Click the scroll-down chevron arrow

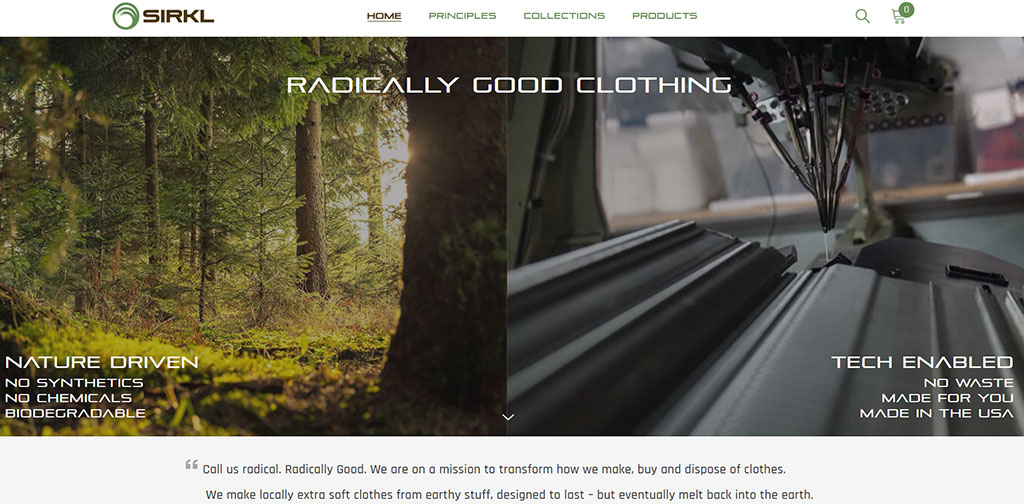point(508,417)
